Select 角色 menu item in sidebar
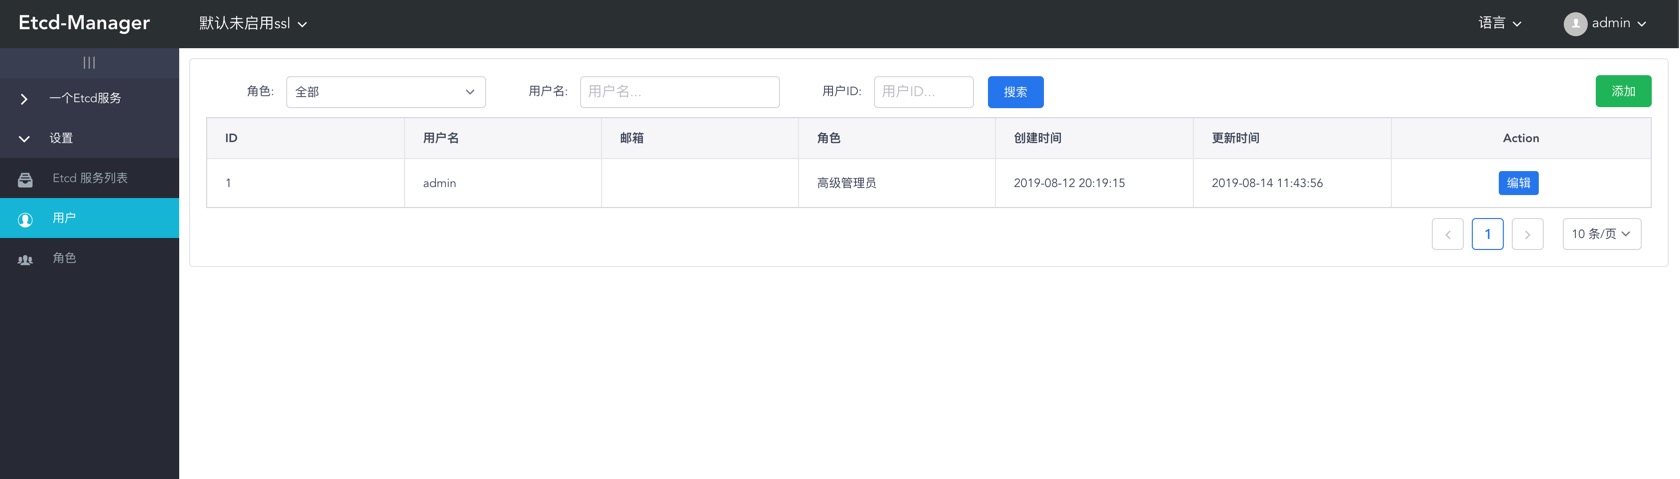This screenshot has width=1680, height=479. click(x=89, y=258)
